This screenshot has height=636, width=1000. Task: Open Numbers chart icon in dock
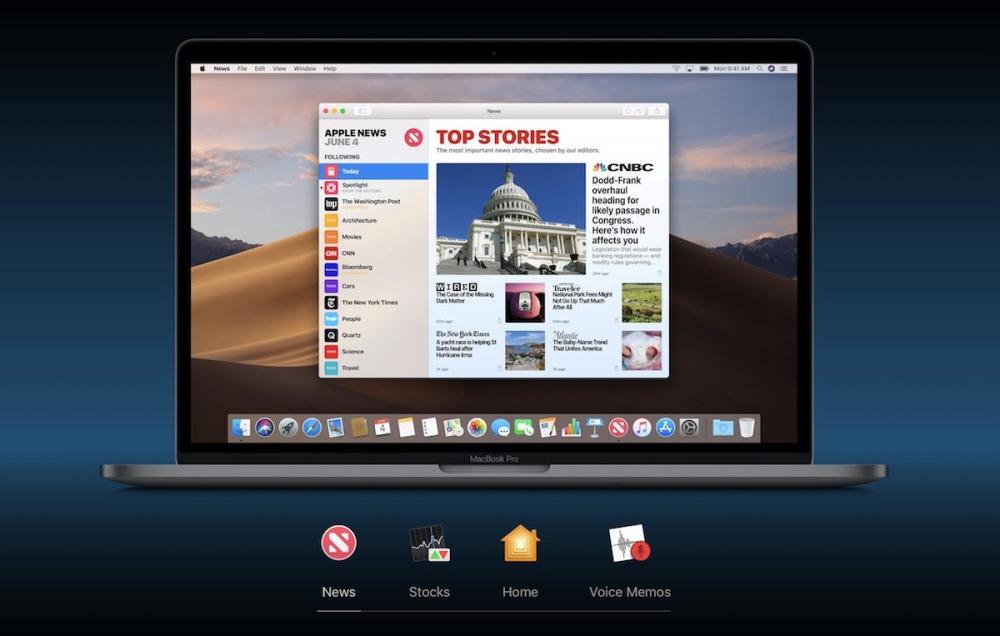[x=571, y=427]
